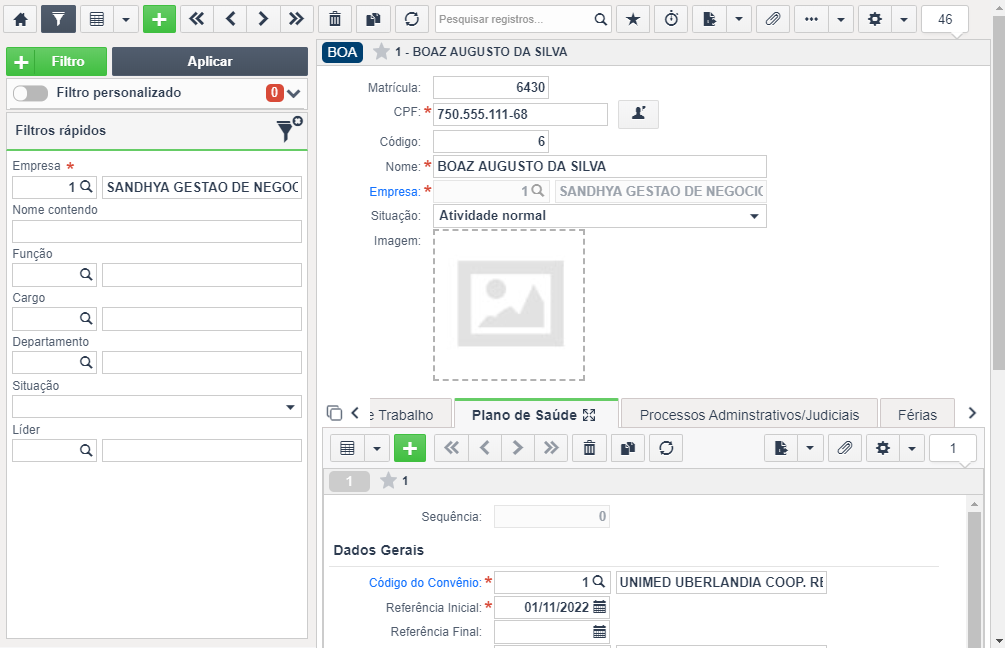The height and width of the screenshot is (648, 1005).
Task: Delete current employee record via top trash icon
Action: [335, 19]
